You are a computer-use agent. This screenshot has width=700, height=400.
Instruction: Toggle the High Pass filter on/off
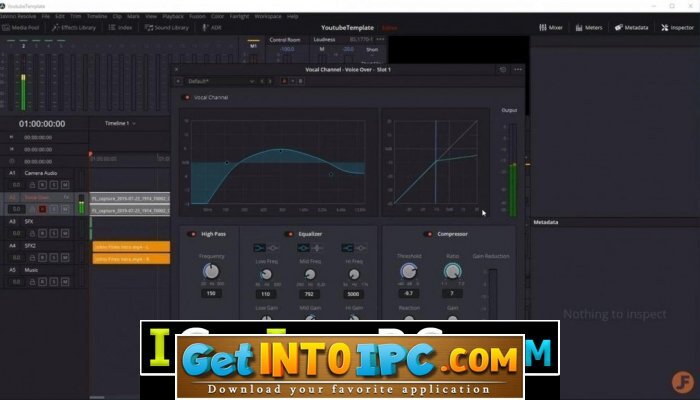(x=192, y=234)
